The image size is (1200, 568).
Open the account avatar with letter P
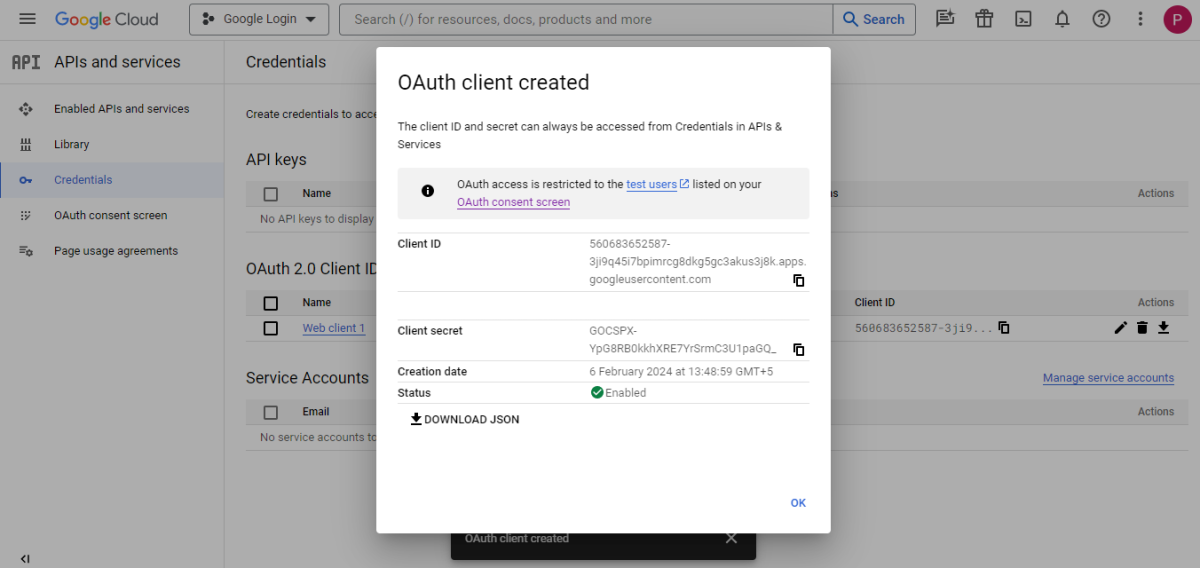(1177, 19)
